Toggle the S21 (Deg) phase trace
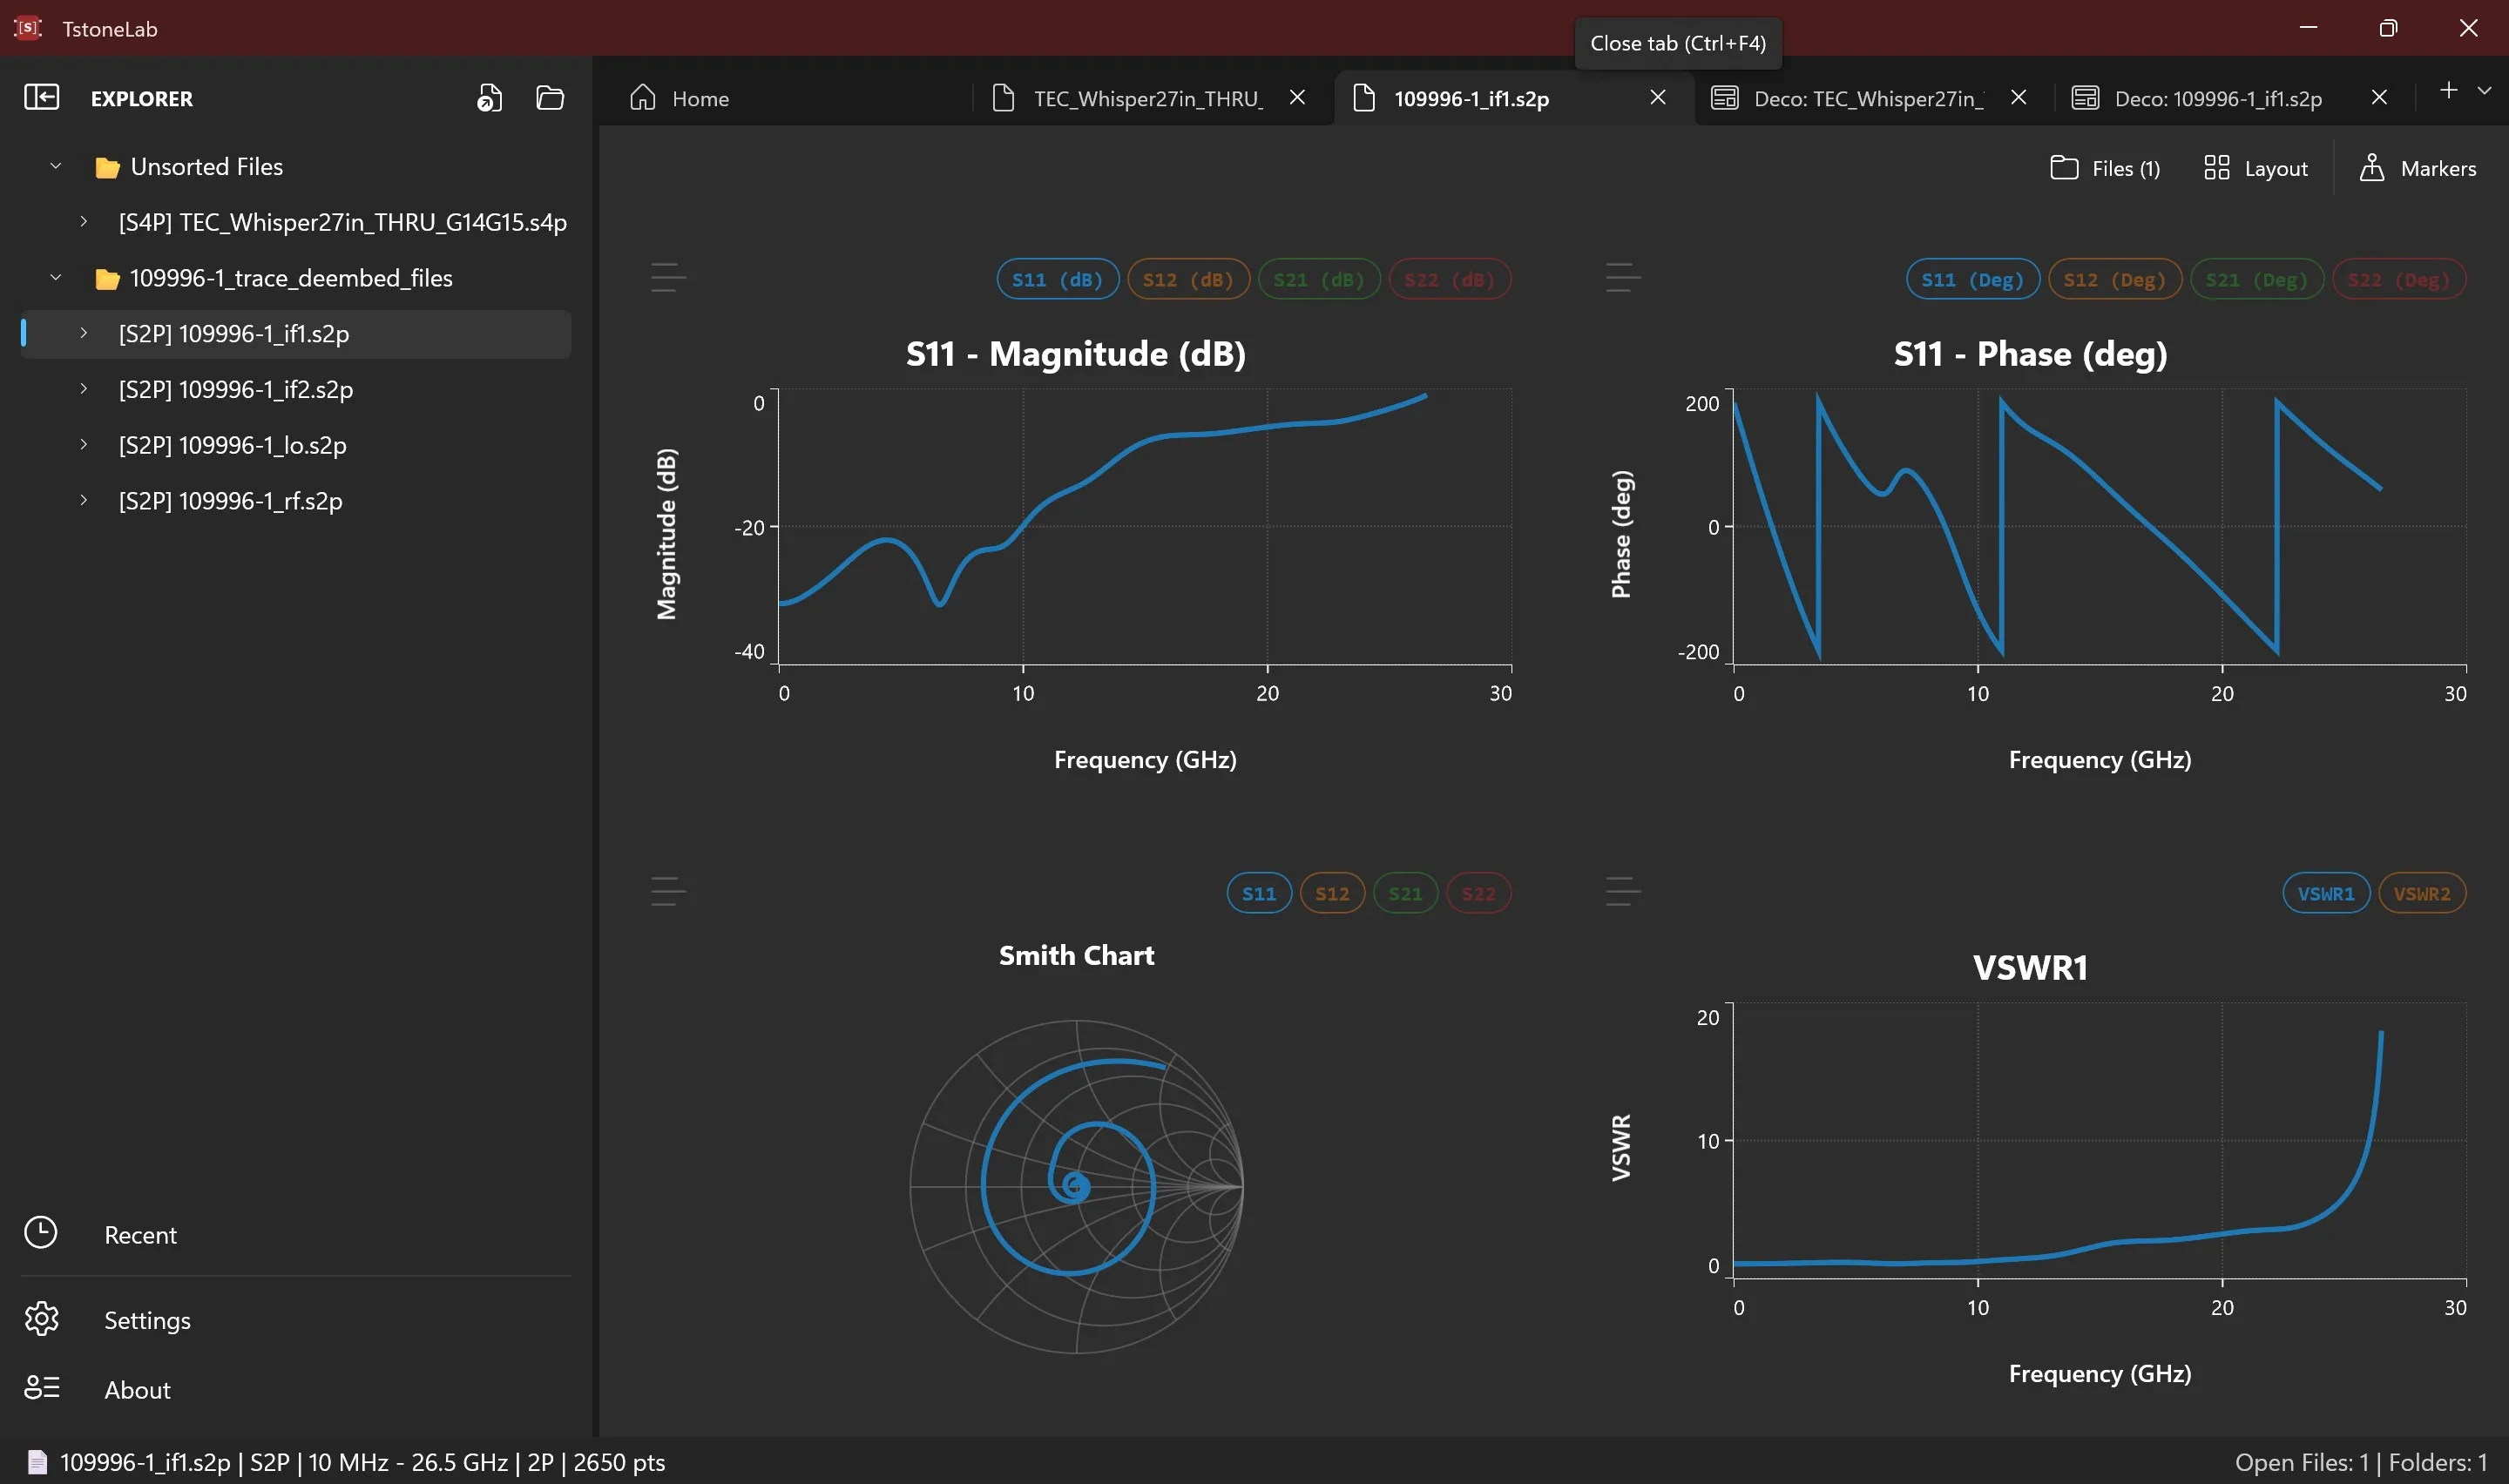The image size is (2509, 1484). [x=2257, y=279]
